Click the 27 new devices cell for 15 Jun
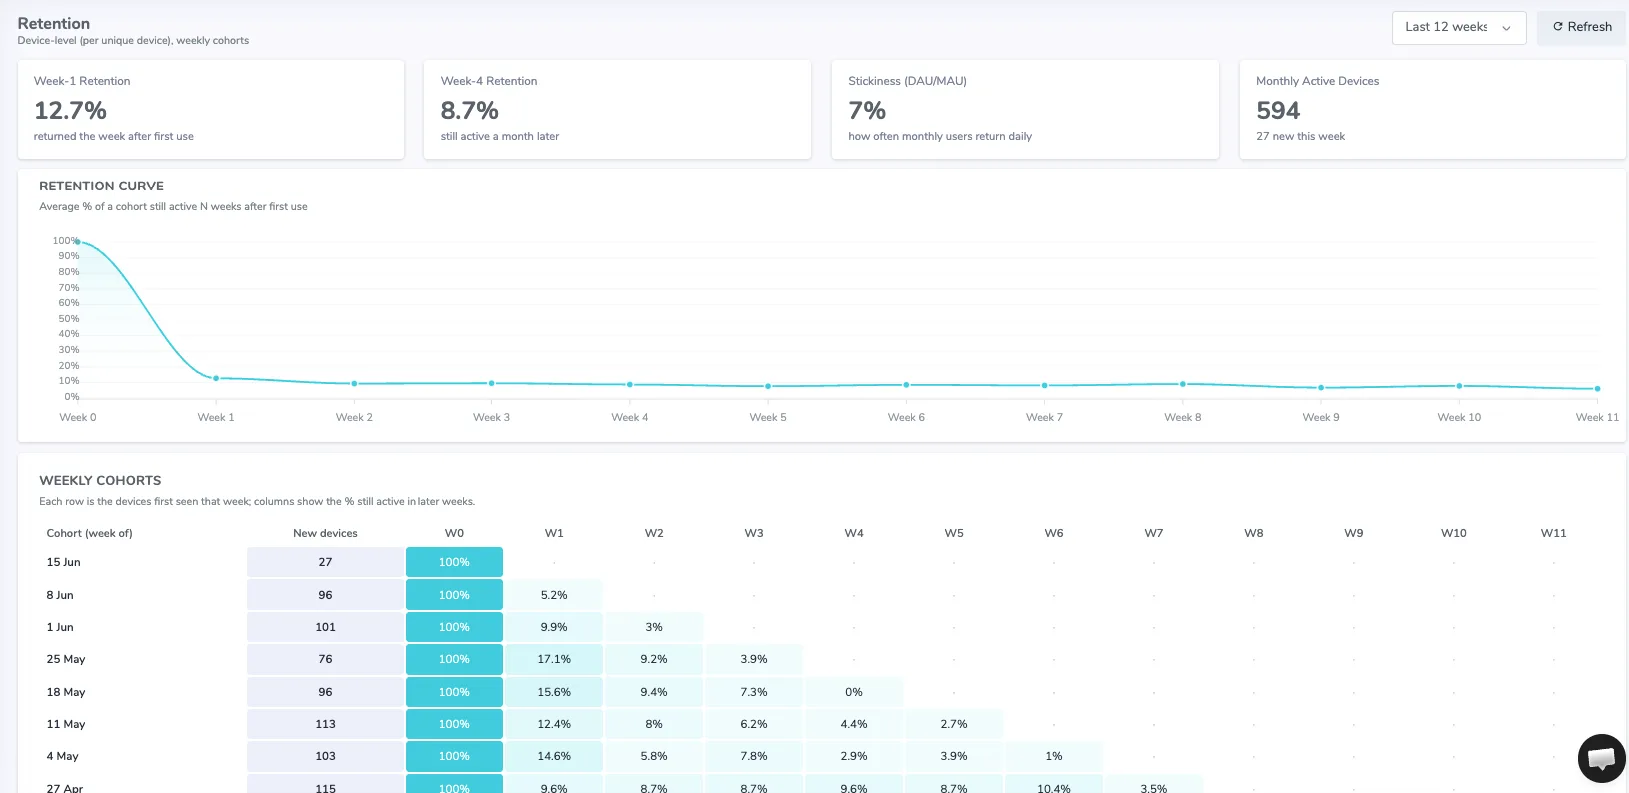This screenshot has width=1629, height=793. pyautogui.click(x=325, y=562)
